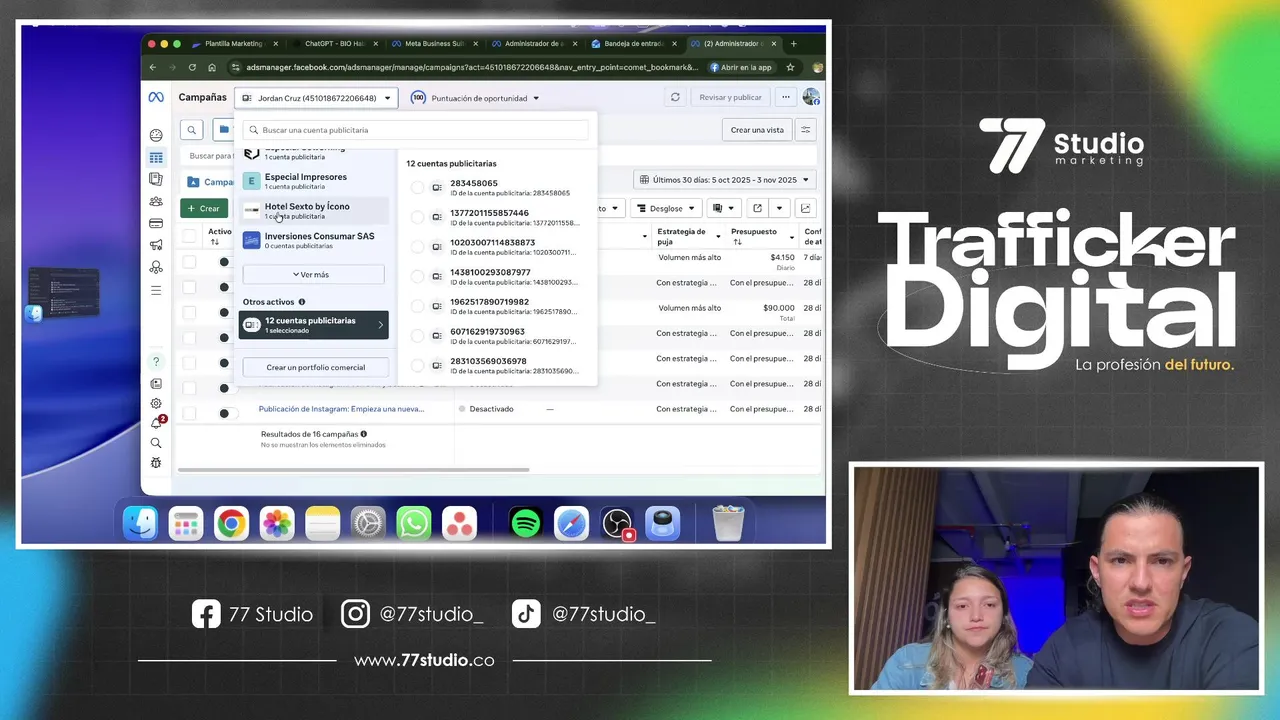Screen dimensions: 1280x720
Task: Select ad account 607162919730963 radio button
Action: pyautogui.click(x=418, y=336)
